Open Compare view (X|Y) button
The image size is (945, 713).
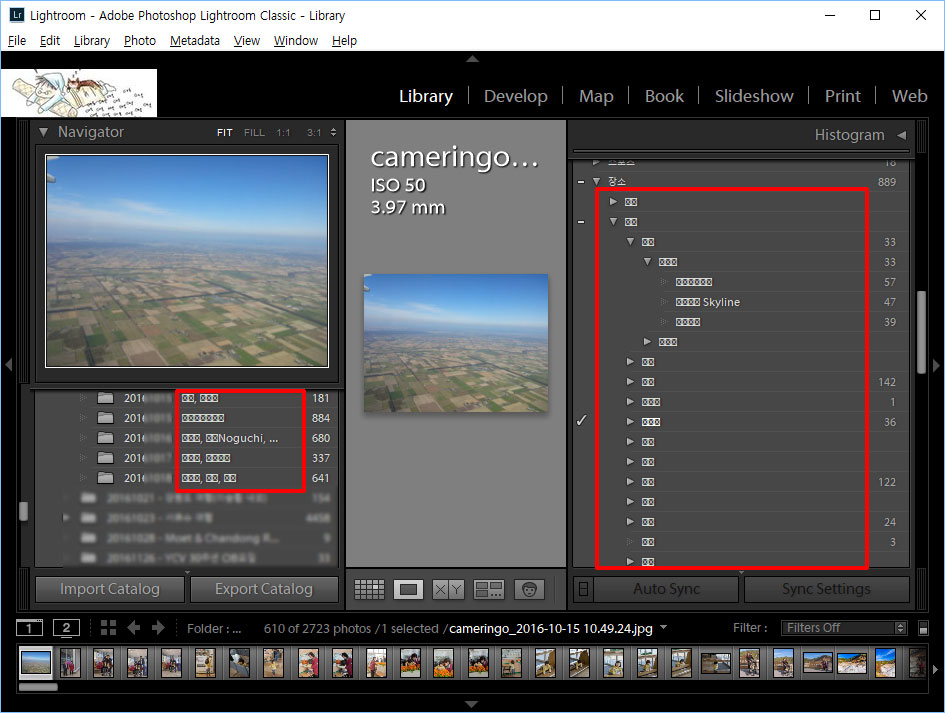448,589
